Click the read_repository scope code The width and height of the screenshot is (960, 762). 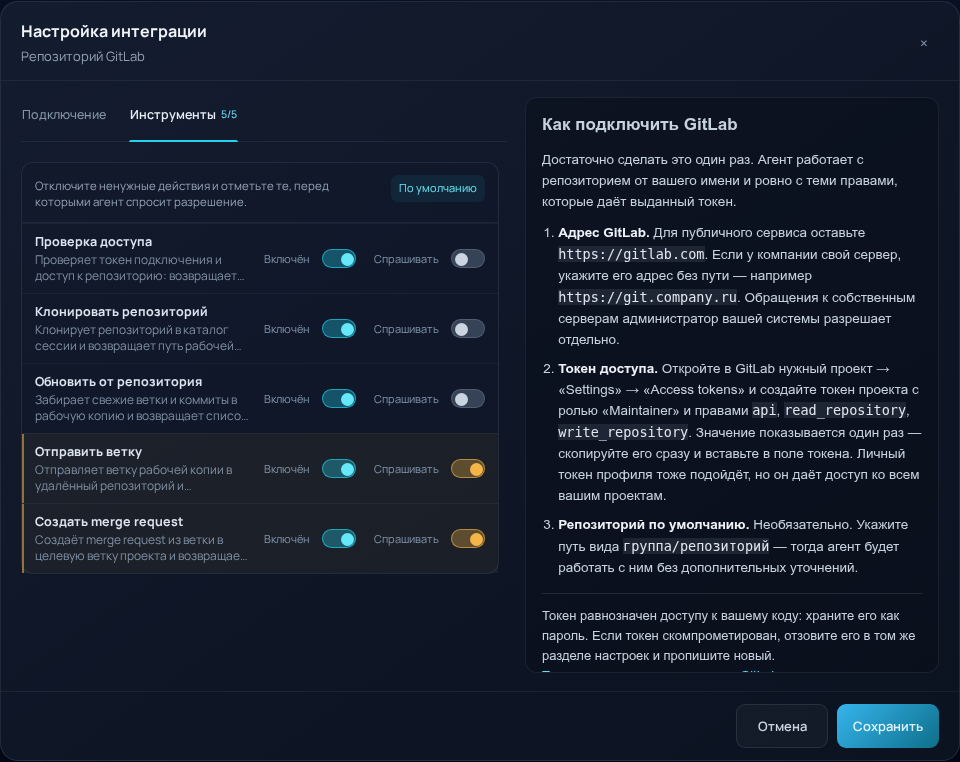[845, 410]
